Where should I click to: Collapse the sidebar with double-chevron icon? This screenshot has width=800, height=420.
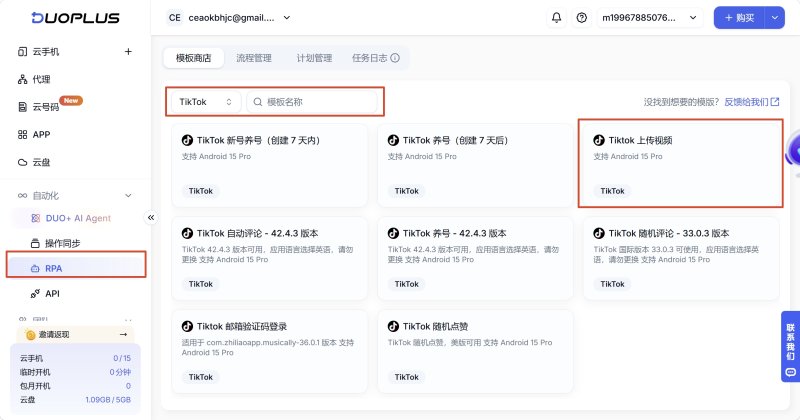(151, 218)
